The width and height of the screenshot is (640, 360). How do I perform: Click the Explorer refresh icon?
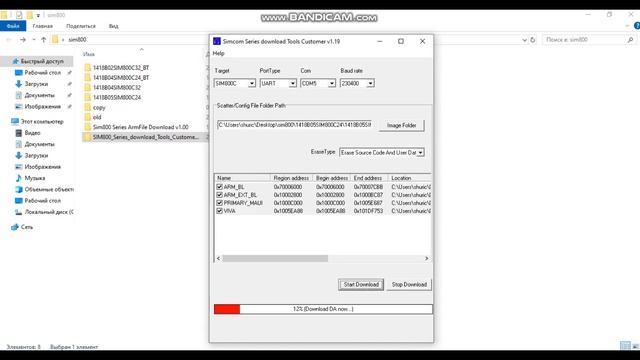tap(533, 40)
